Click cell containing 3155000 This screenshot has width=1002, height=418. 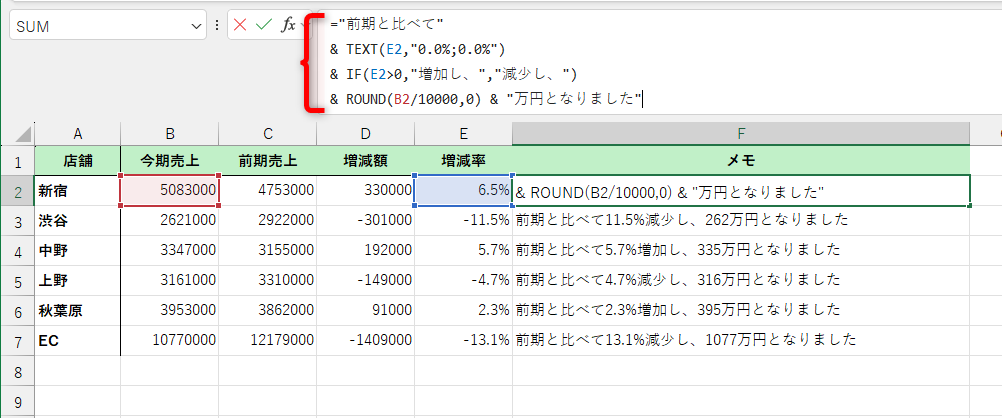click(x=267, y=251)
